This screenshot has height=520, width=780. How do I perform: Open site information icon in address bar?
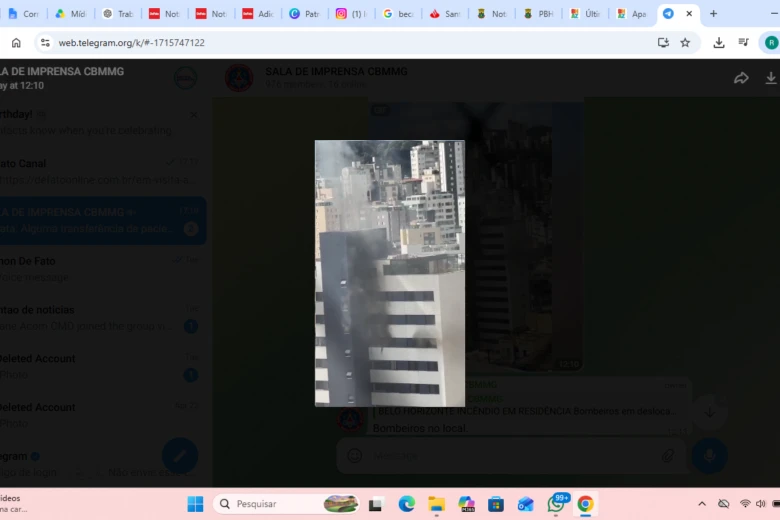[45, 43]
